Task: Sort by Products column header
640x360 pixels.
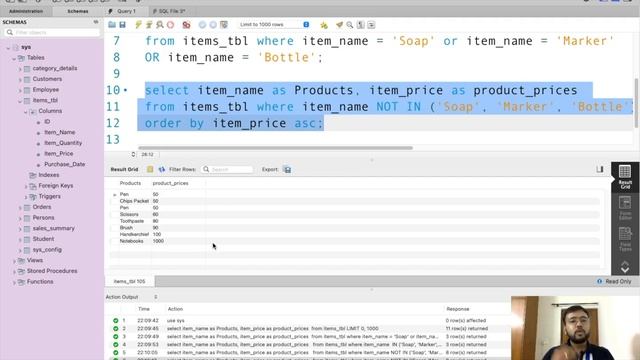Action: coord(130,183)
